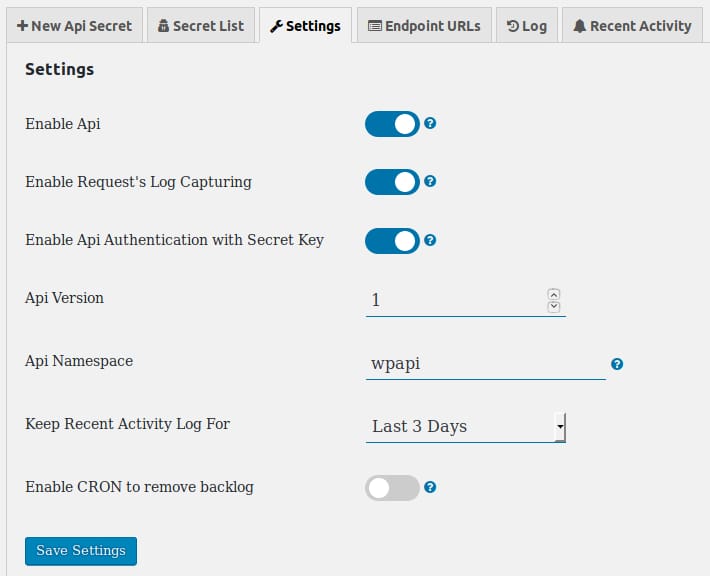Viewport: 710px width, 576px height.
Task: Click help icon next to Enable Api
Action: tap(430, 124)
